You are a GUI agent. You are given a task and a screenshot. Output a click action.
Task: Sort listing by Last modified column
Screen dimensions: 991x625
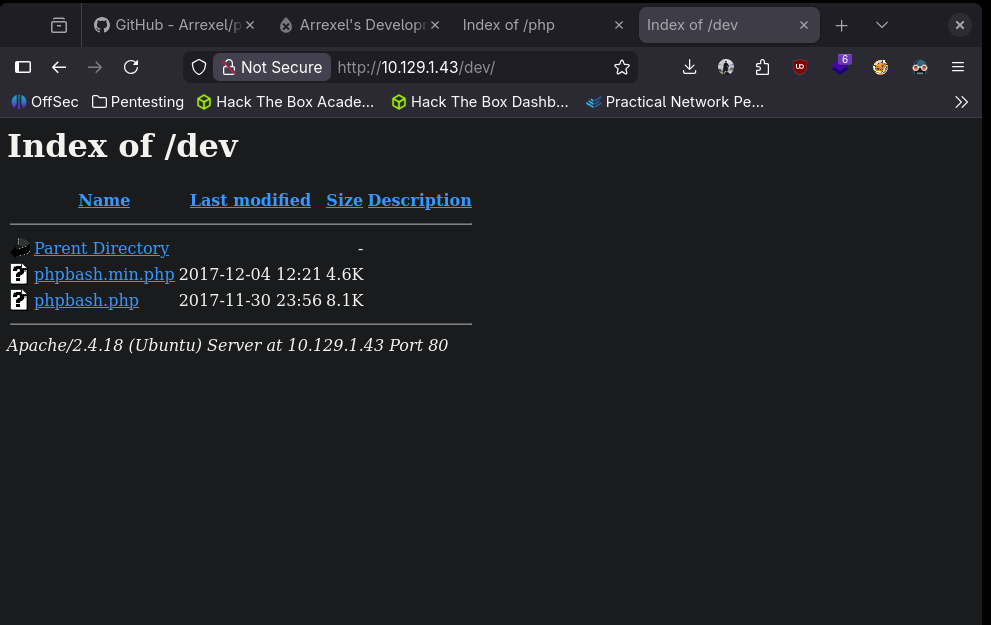click(250, 200)
